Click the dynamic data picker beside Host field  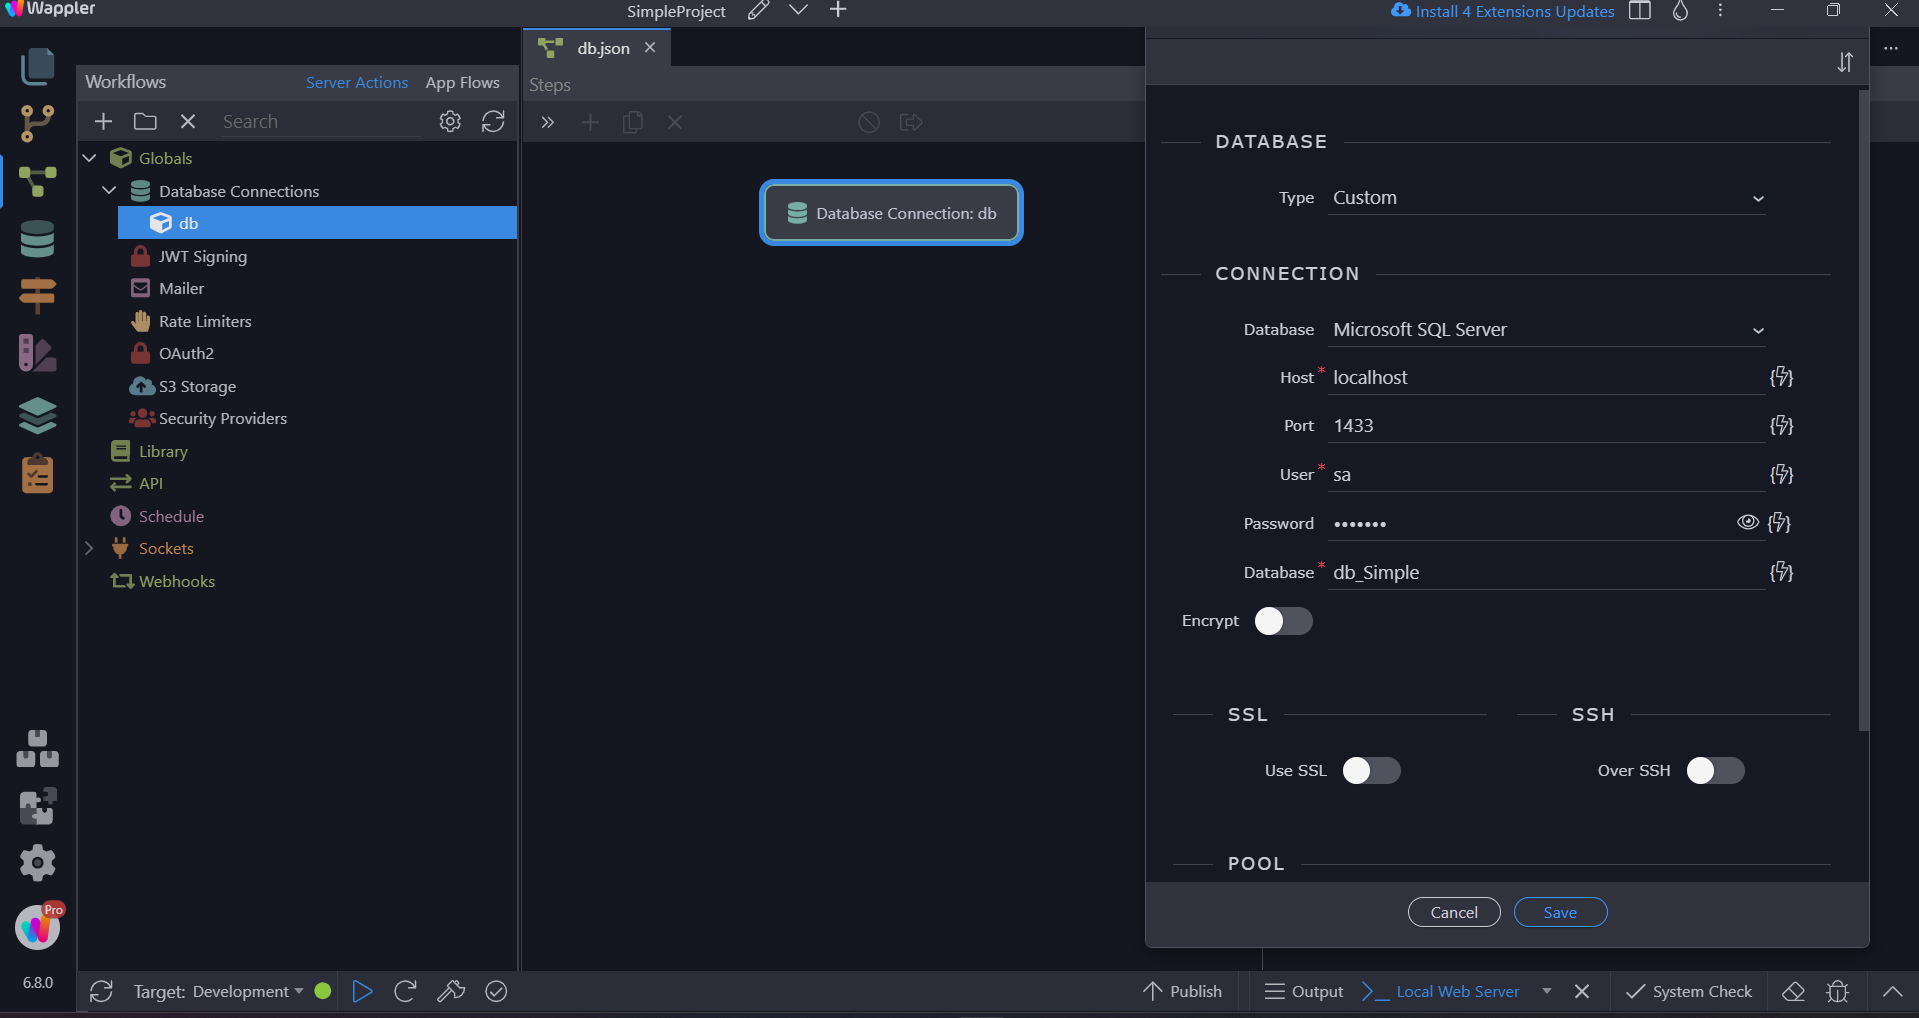pyautogui.click(x=1783, y=377)
